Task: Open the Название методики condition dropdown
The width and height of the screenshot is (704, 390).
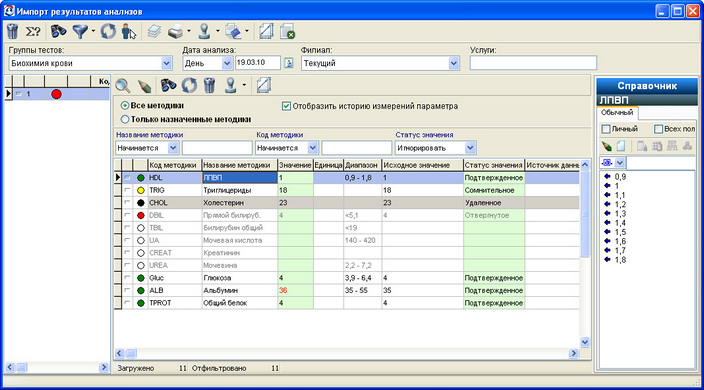Action: coord(173,148)
